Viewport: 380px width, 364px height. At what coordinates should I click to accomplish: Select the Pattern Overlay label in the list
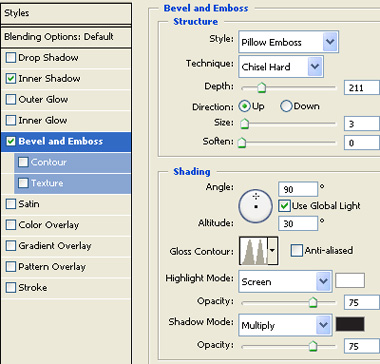(x=52, y=267)
